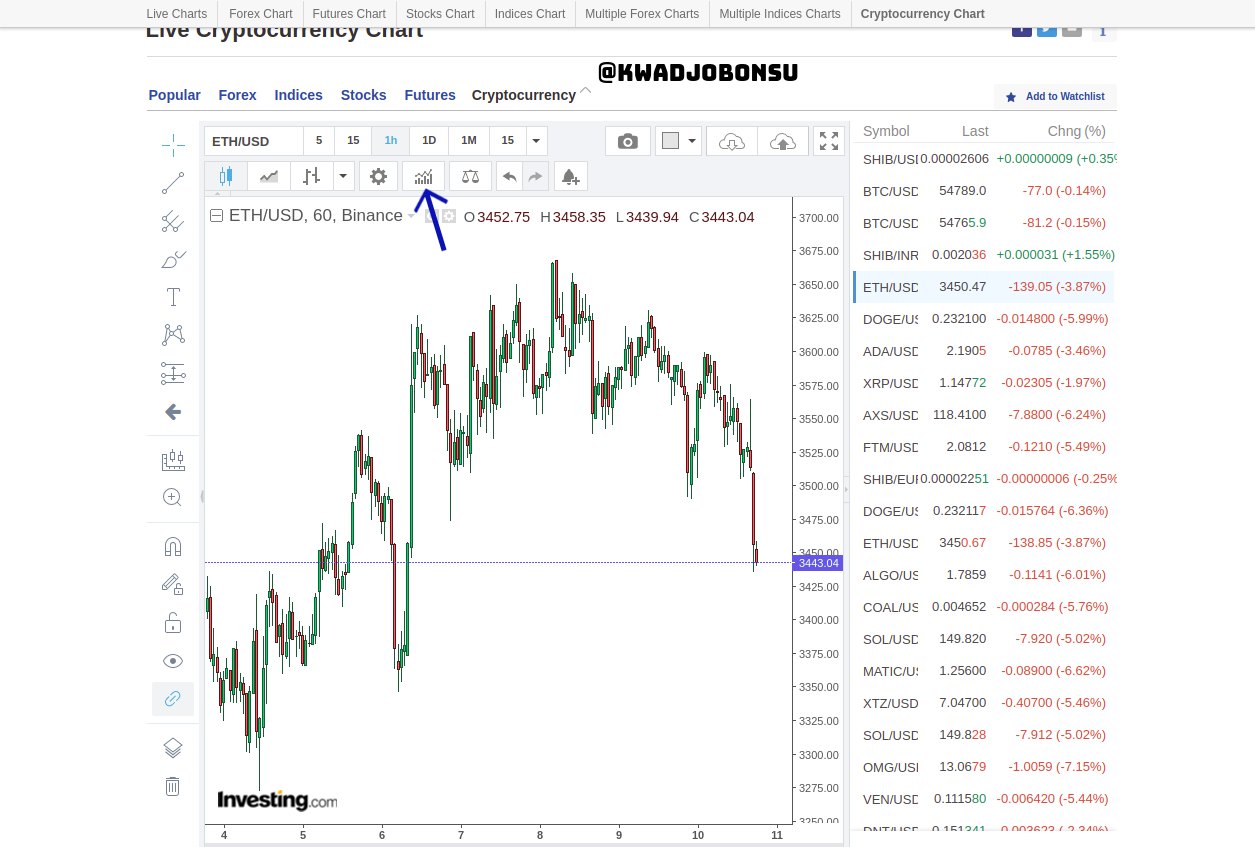Image resolution: width=1255 pixels, height=847 pixels.
Task: Load chart layout from cloud
Action: [731, 141]
